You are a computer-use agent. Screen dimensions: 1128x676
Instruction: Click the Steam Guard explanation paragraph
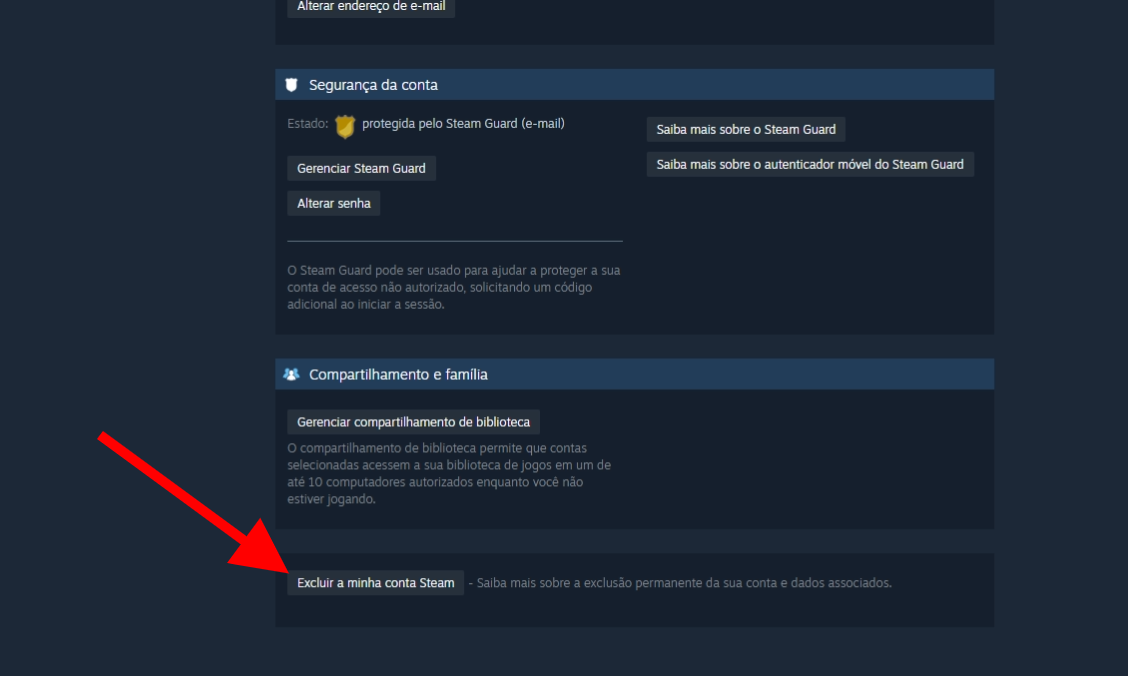454,287
